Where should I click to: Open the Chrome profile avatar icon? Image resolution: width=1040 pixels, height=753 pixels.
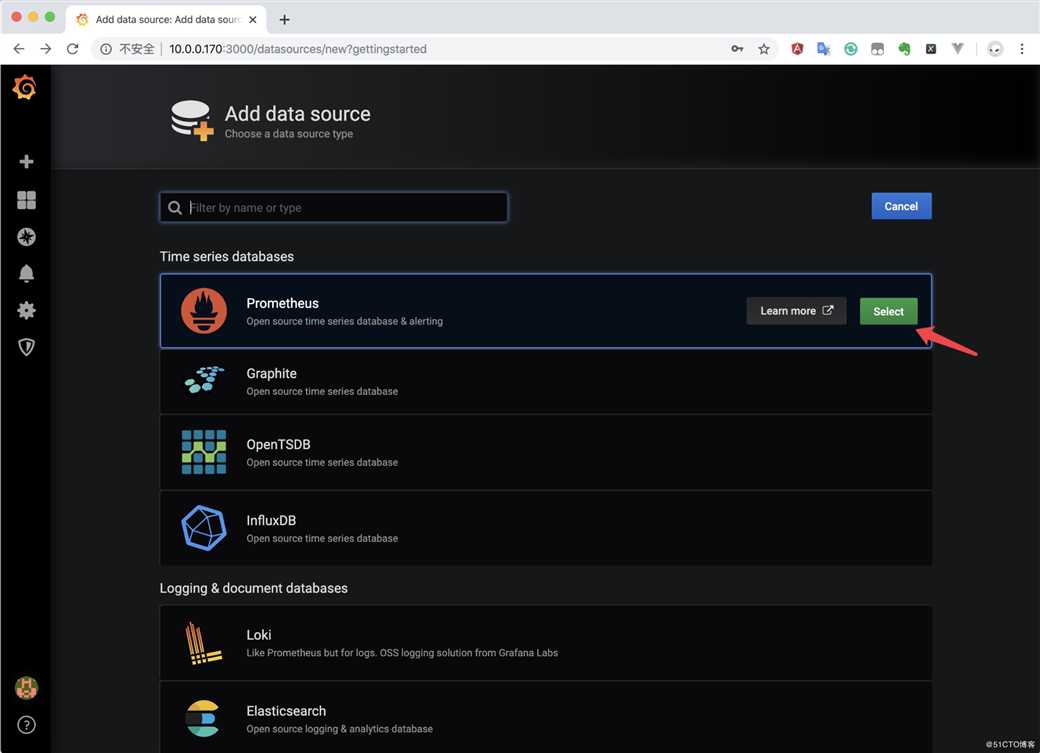[x=995, y=48]
